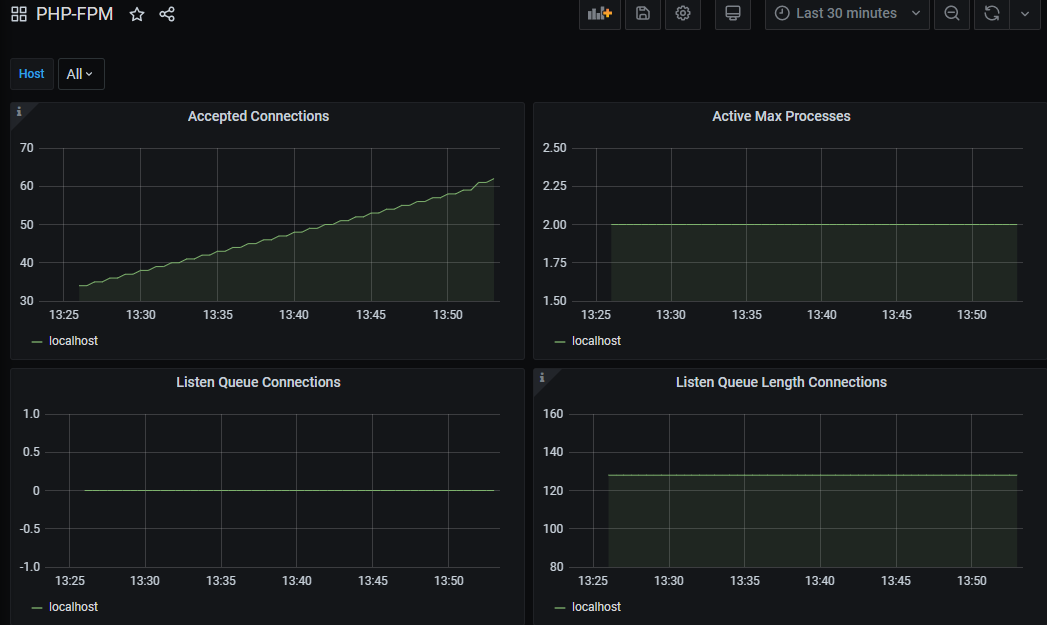Click the Listen Queue Length Connections title
The image size is (1047, 625).
click(x=781, y=382)
